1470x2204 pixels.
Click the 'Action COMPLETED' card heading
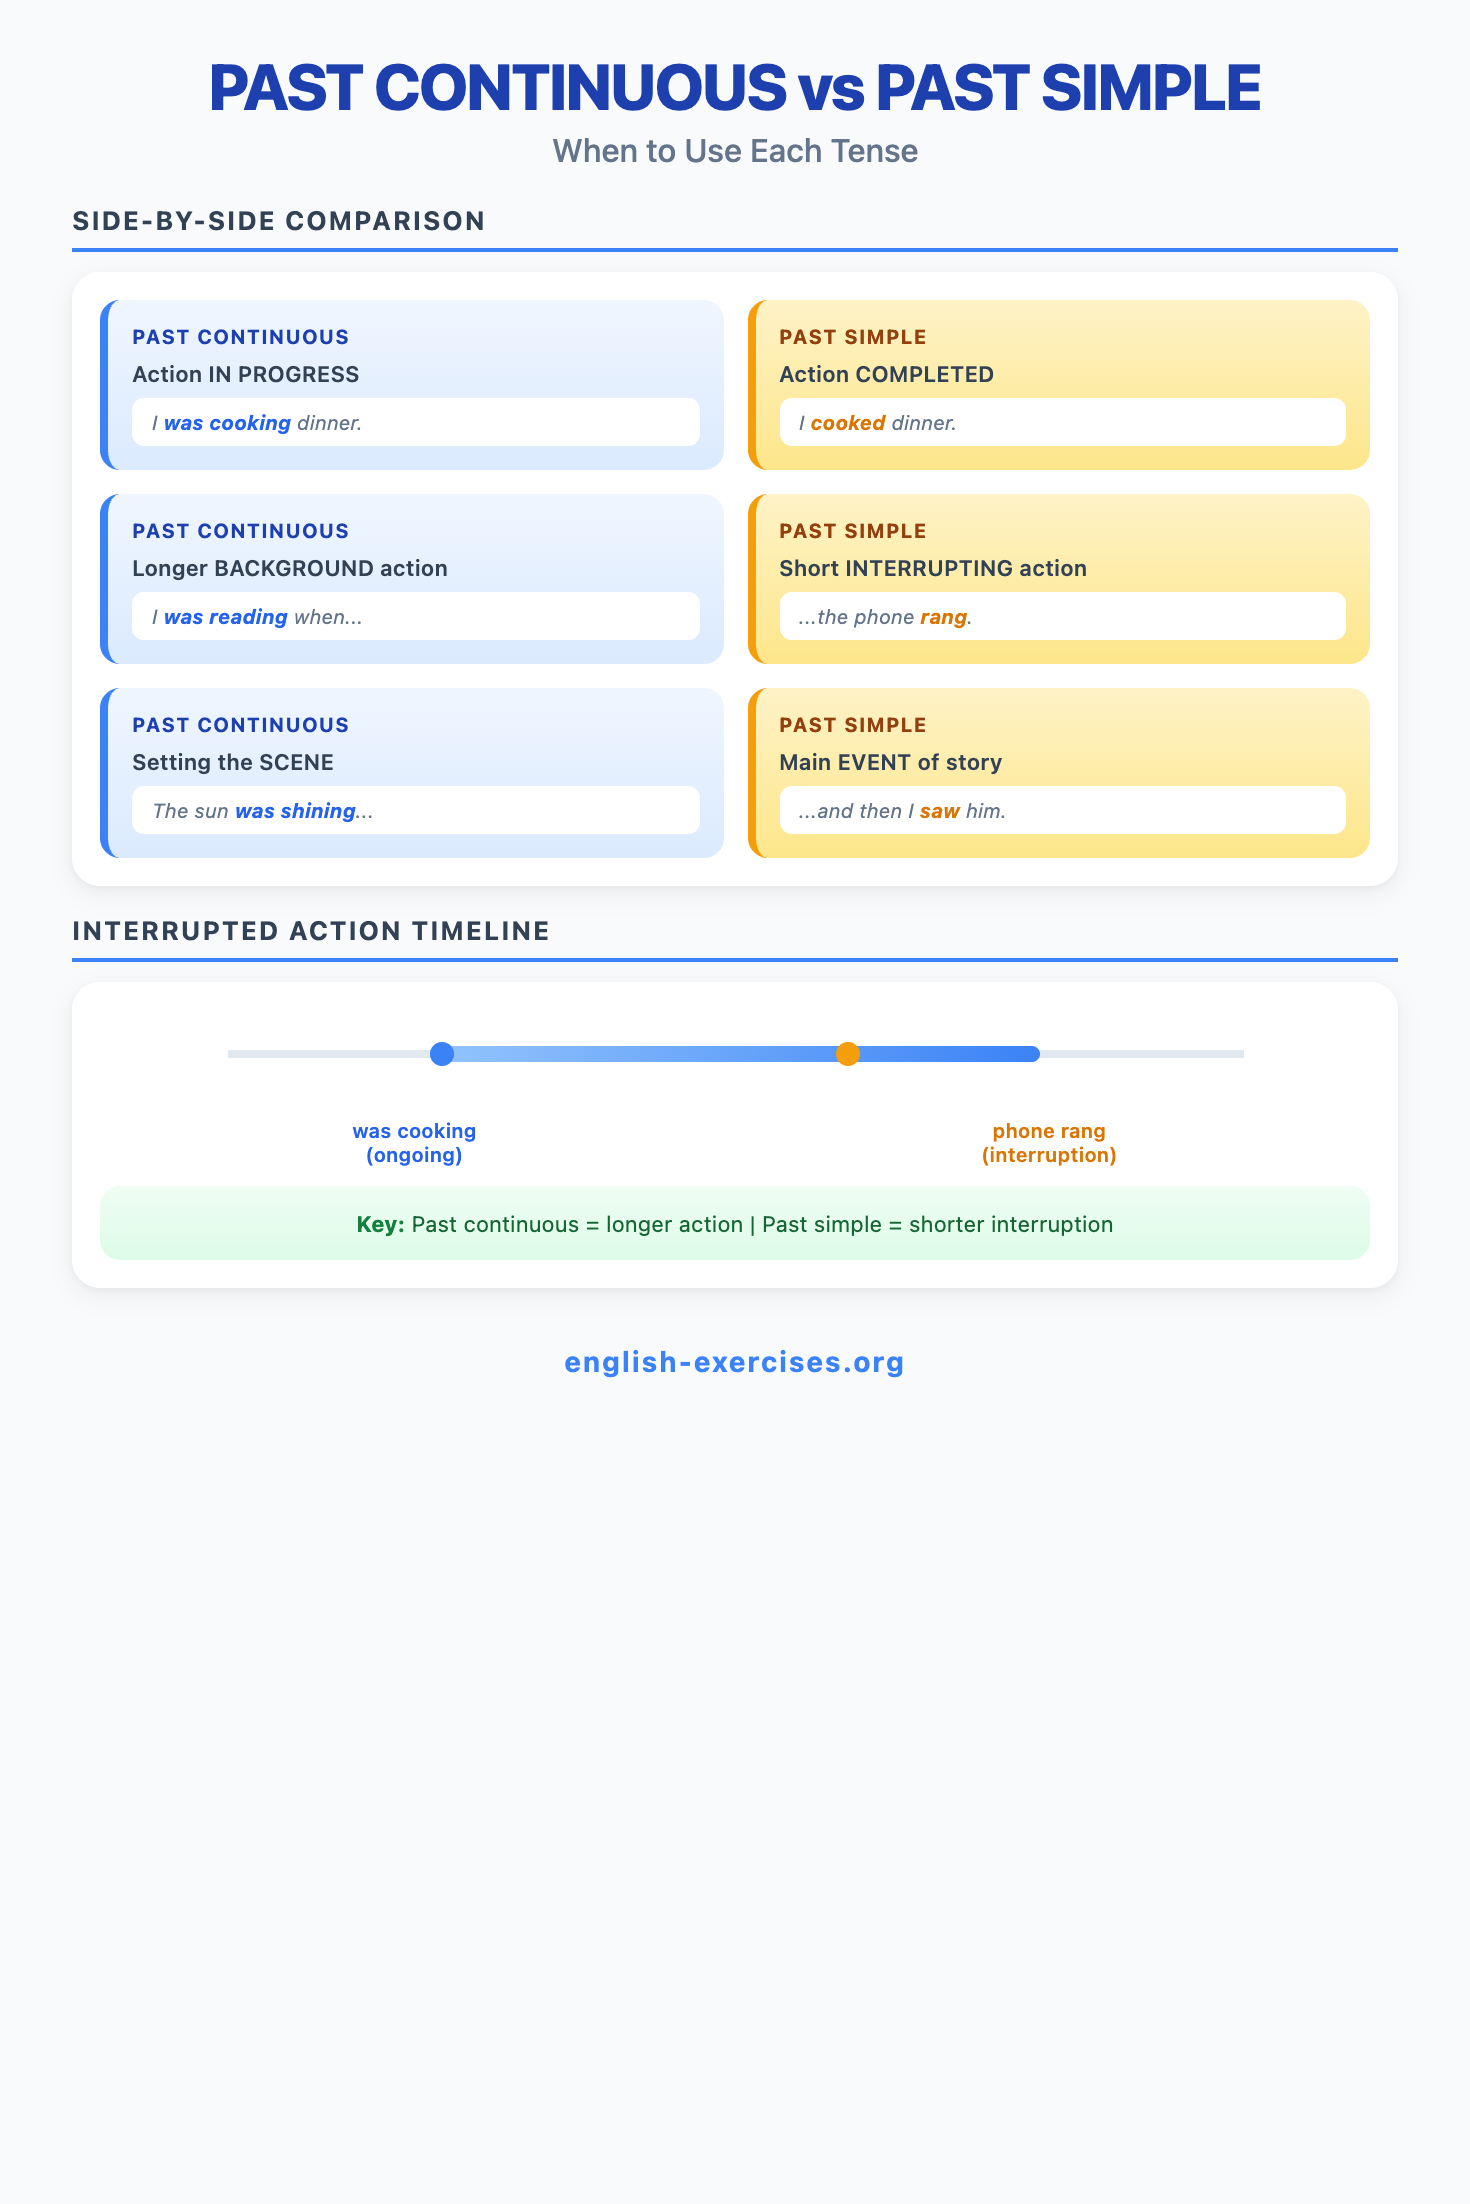(886, 375)
